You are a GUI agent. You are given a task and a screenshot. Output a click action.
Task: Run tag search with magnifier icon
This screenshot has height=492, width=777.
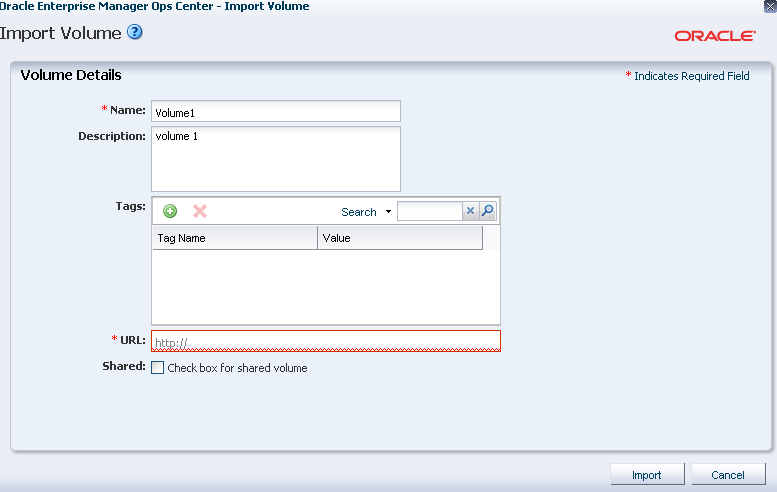click(488, 211)
